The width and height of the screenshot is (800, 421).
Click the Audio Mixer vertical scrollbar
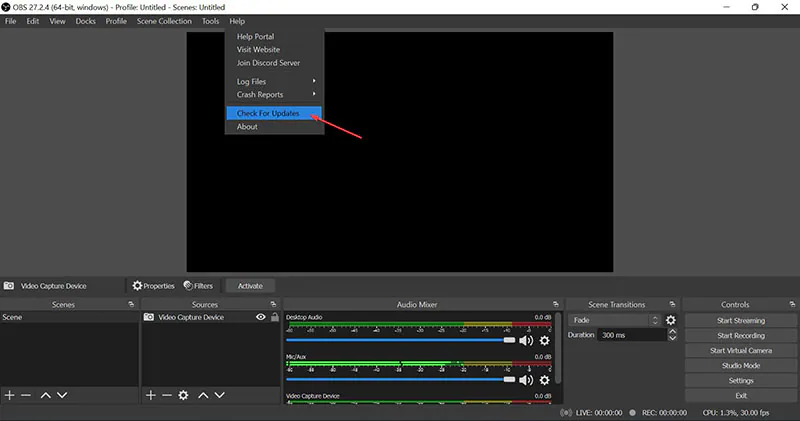[558, 349]
